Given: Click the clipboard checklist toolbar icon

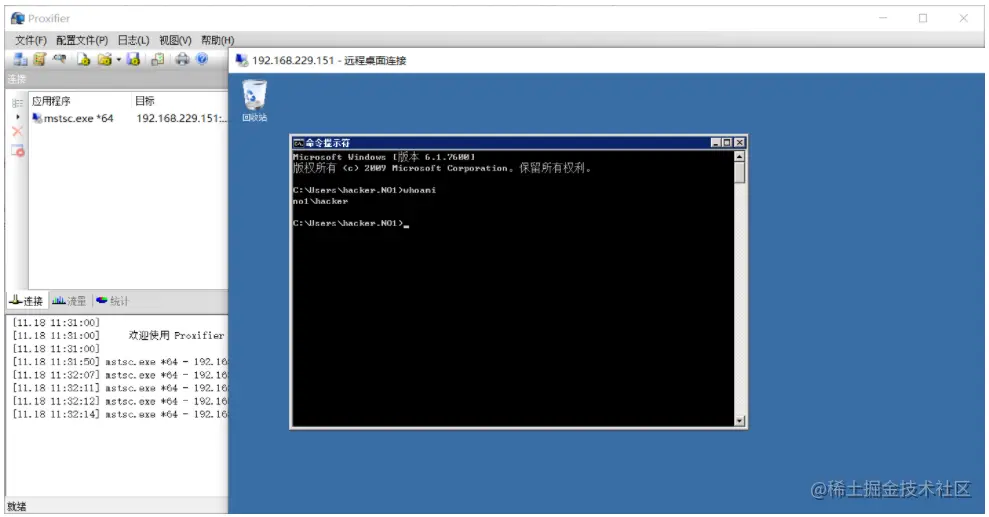Looking at the screenshot, I should click(158, 59).
